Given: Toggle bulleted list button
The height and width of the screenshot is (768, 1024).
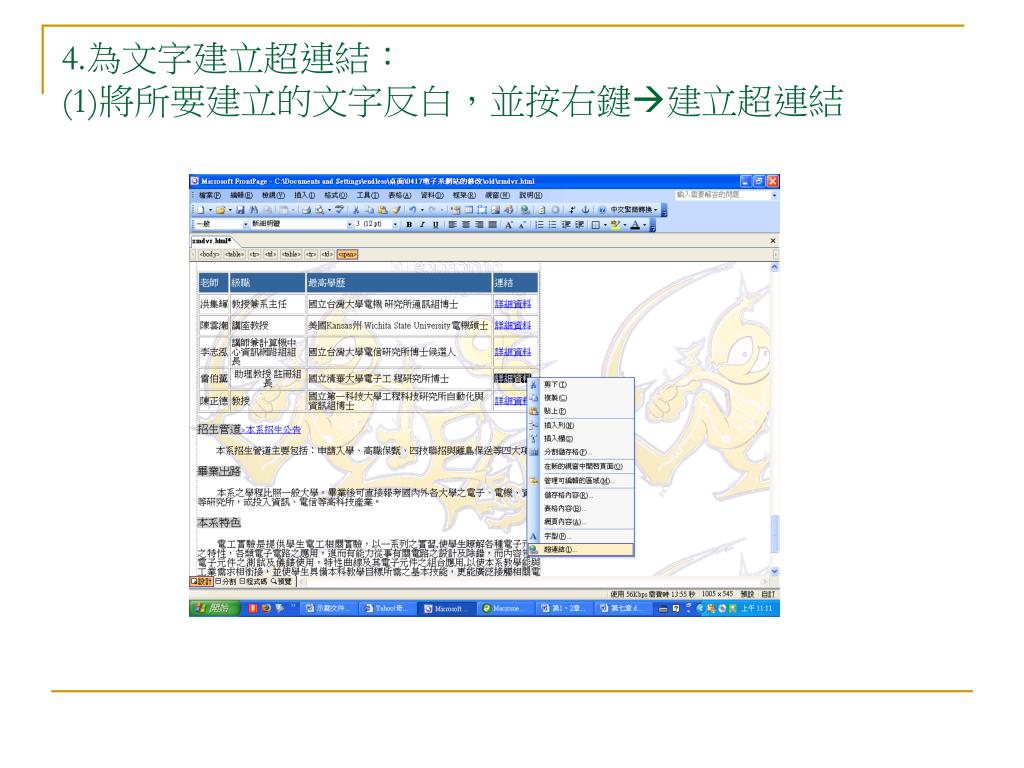Looking at the screenshot, I should [552, 225].
